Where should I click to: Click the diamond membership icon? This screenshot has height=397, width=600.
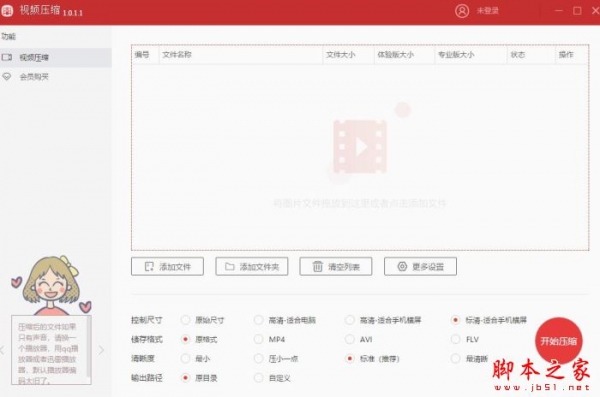point(7,77)
